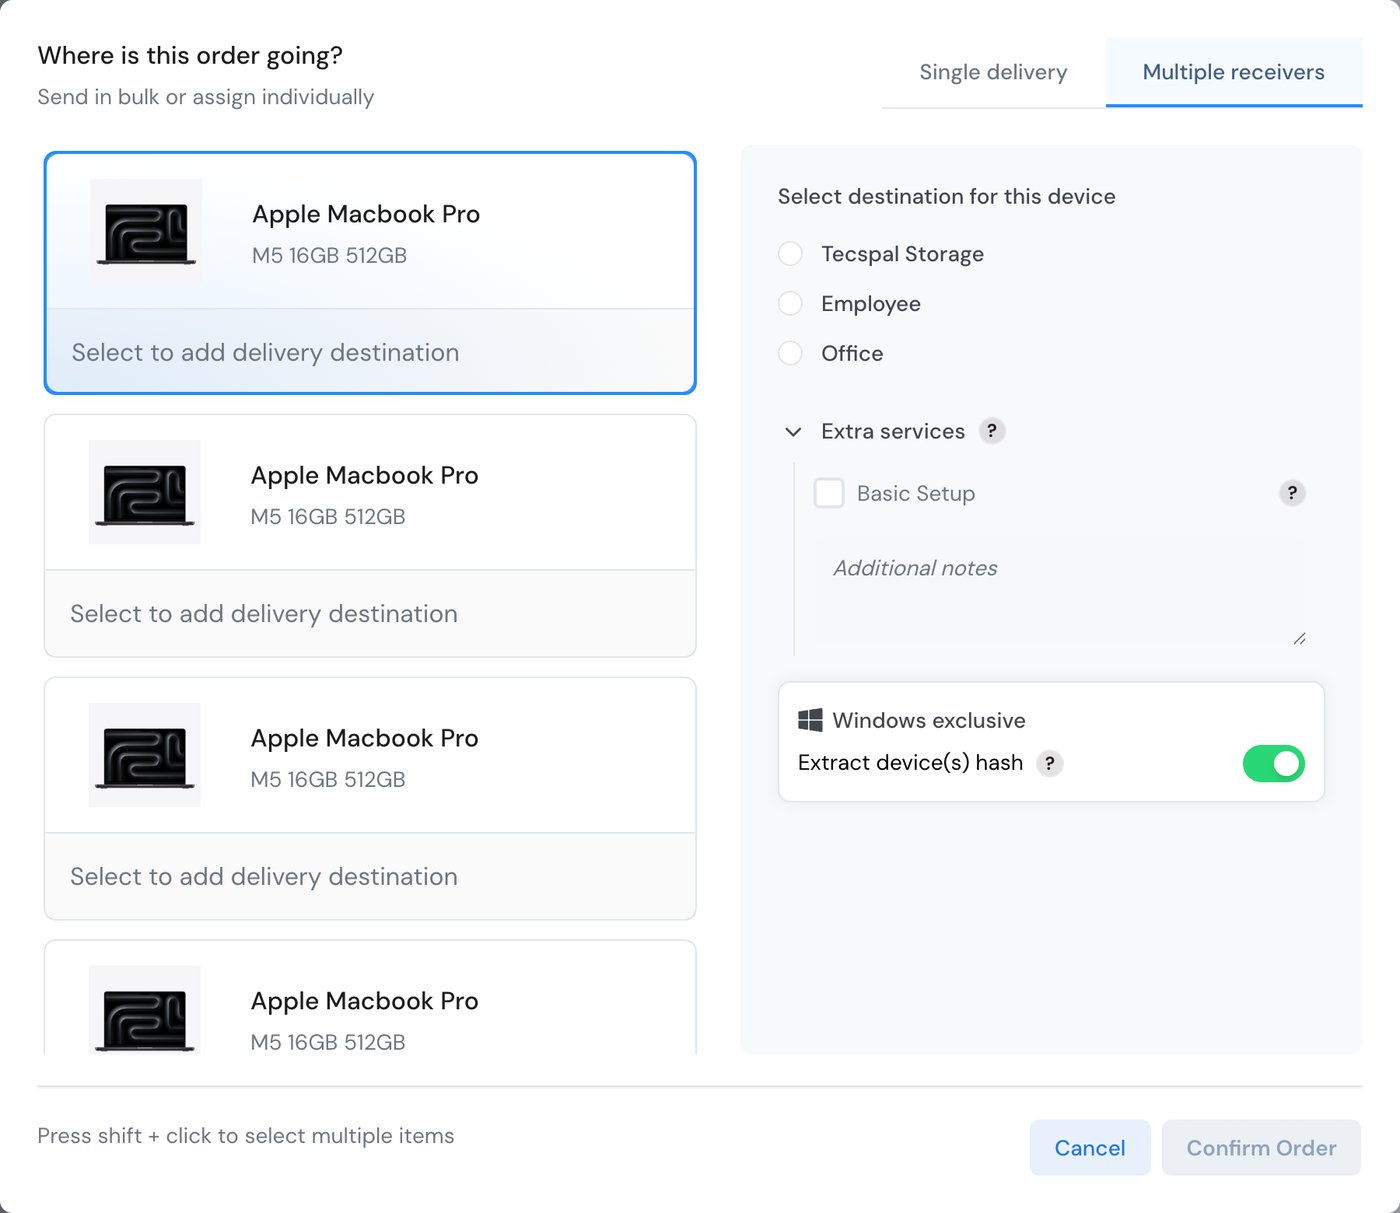
Task: Click 'Press shift + click to select multiple items' hint
Action: (x=246, y=1136)
